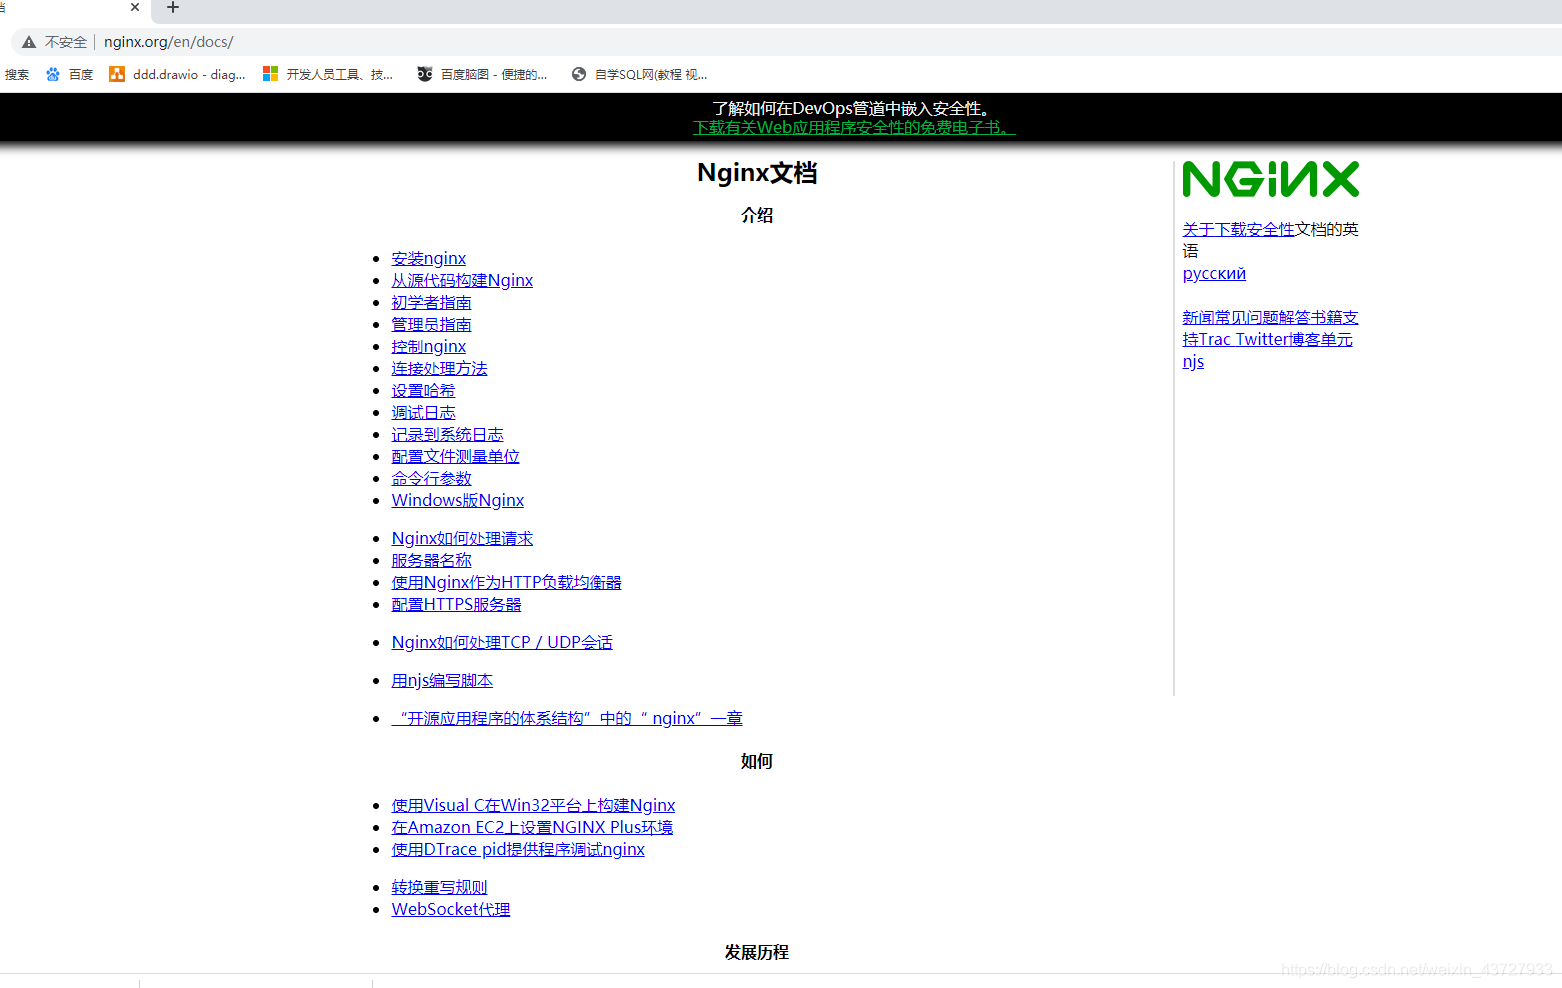
Task: Open the green web security ebook banner link
Action: (x=854, y=128)
